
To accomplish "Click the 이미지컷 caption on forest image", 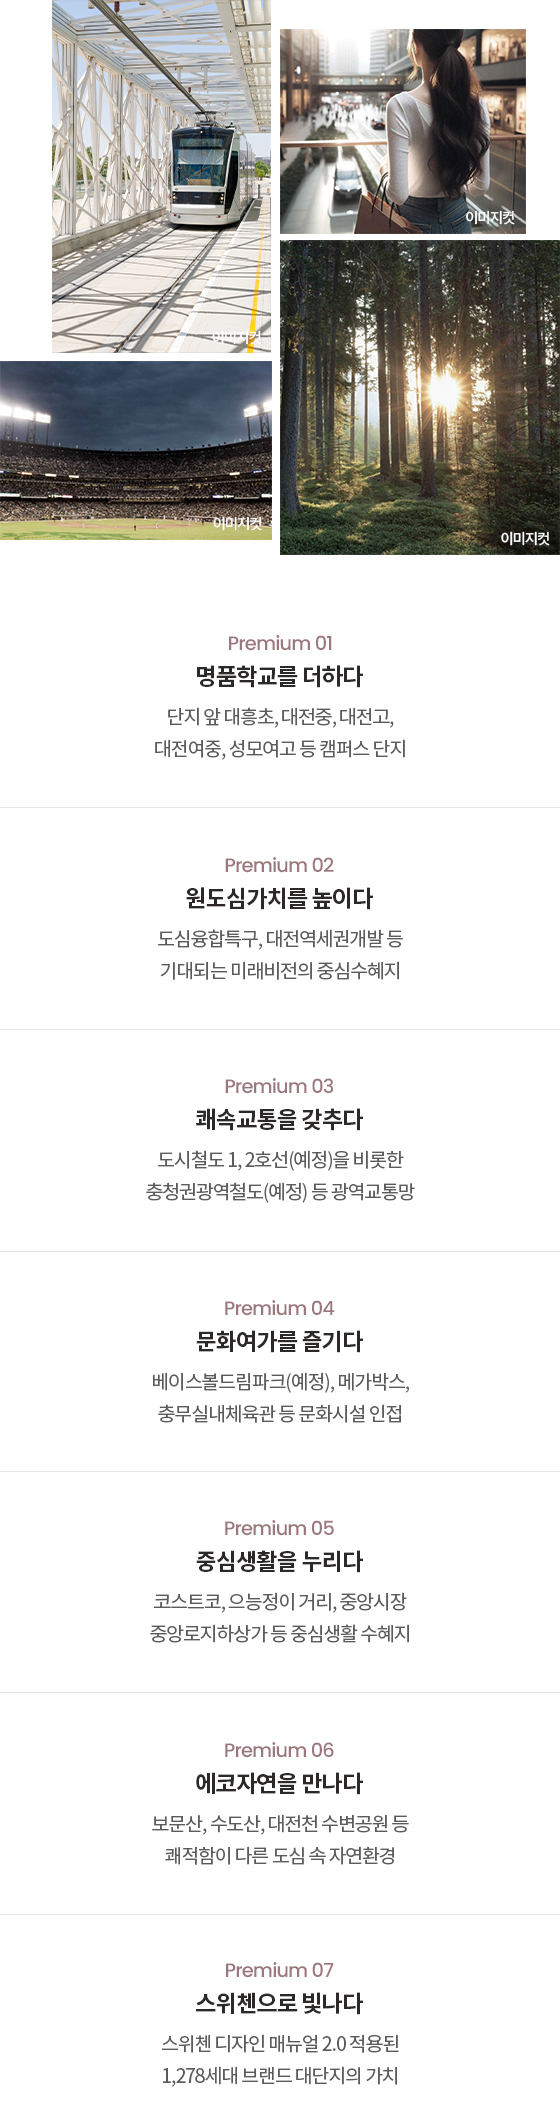I will point(525,538).
